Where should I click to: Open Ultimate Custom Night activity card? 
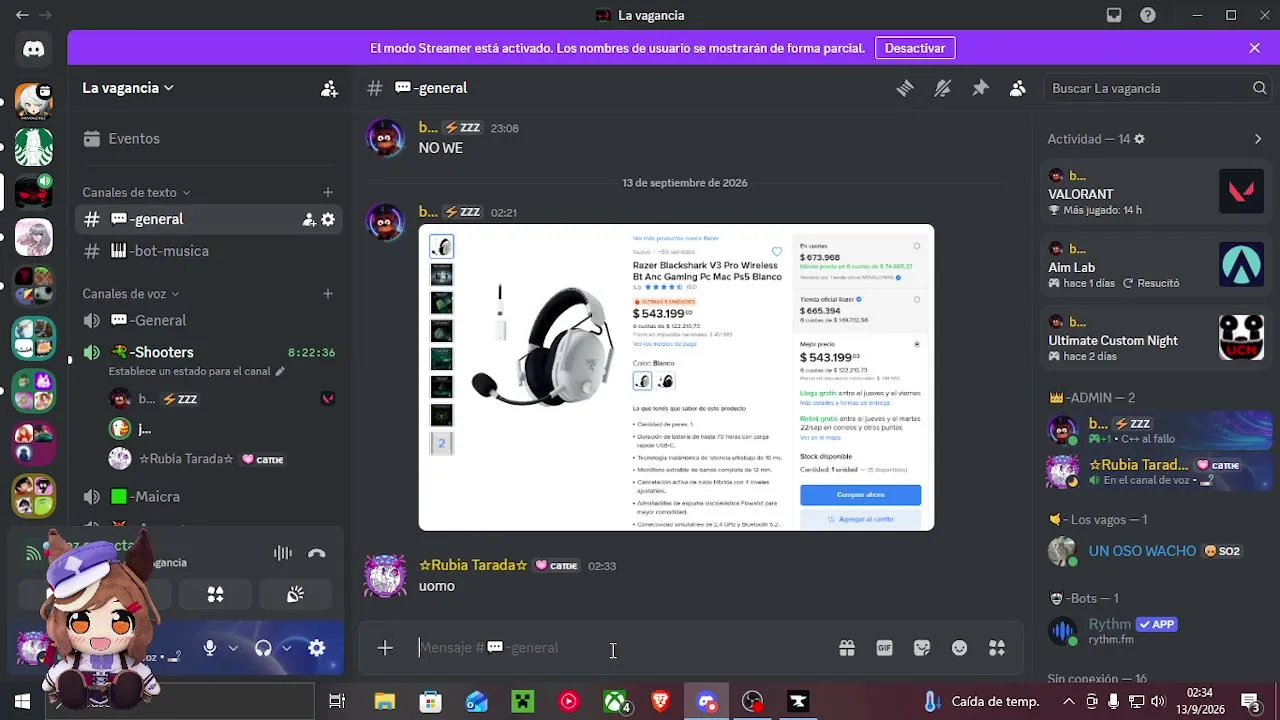pyautogui.click(x=1156, y=337)
